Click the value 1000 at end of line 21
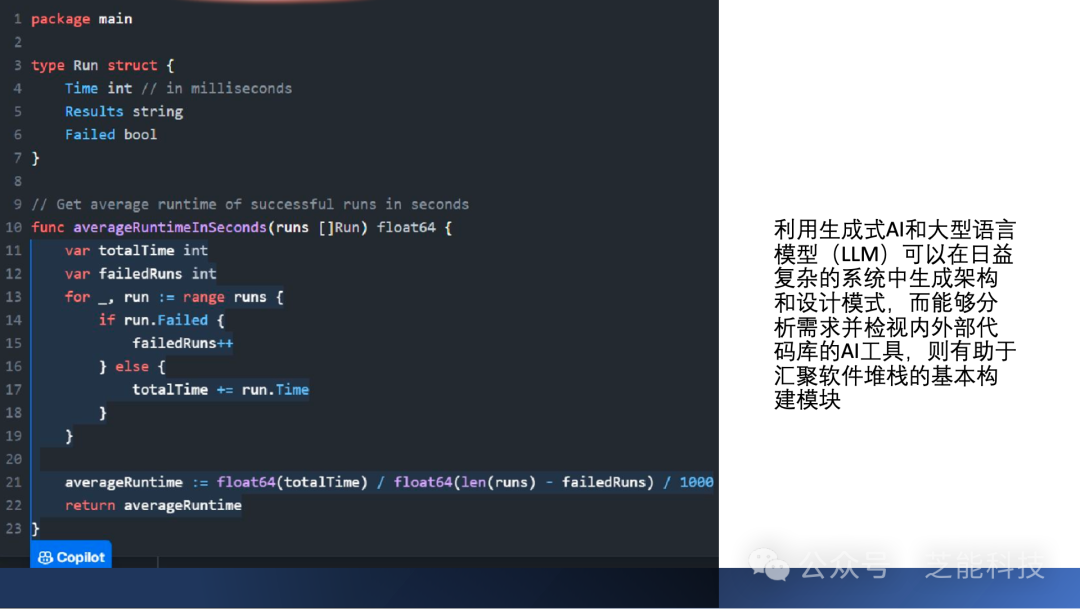Image resolution: width=1080 pixels, height=609 pixels. click(x=696, y=482)
